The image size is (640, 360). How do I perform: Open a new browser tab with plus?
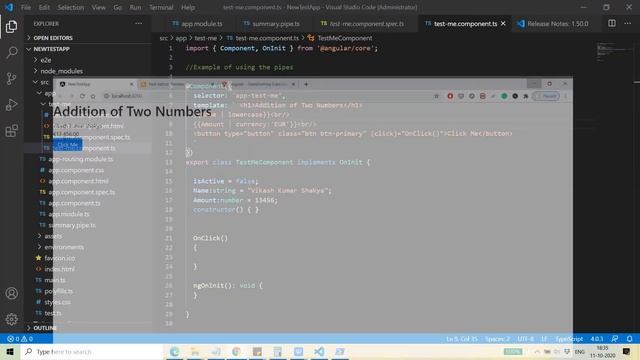306,84
